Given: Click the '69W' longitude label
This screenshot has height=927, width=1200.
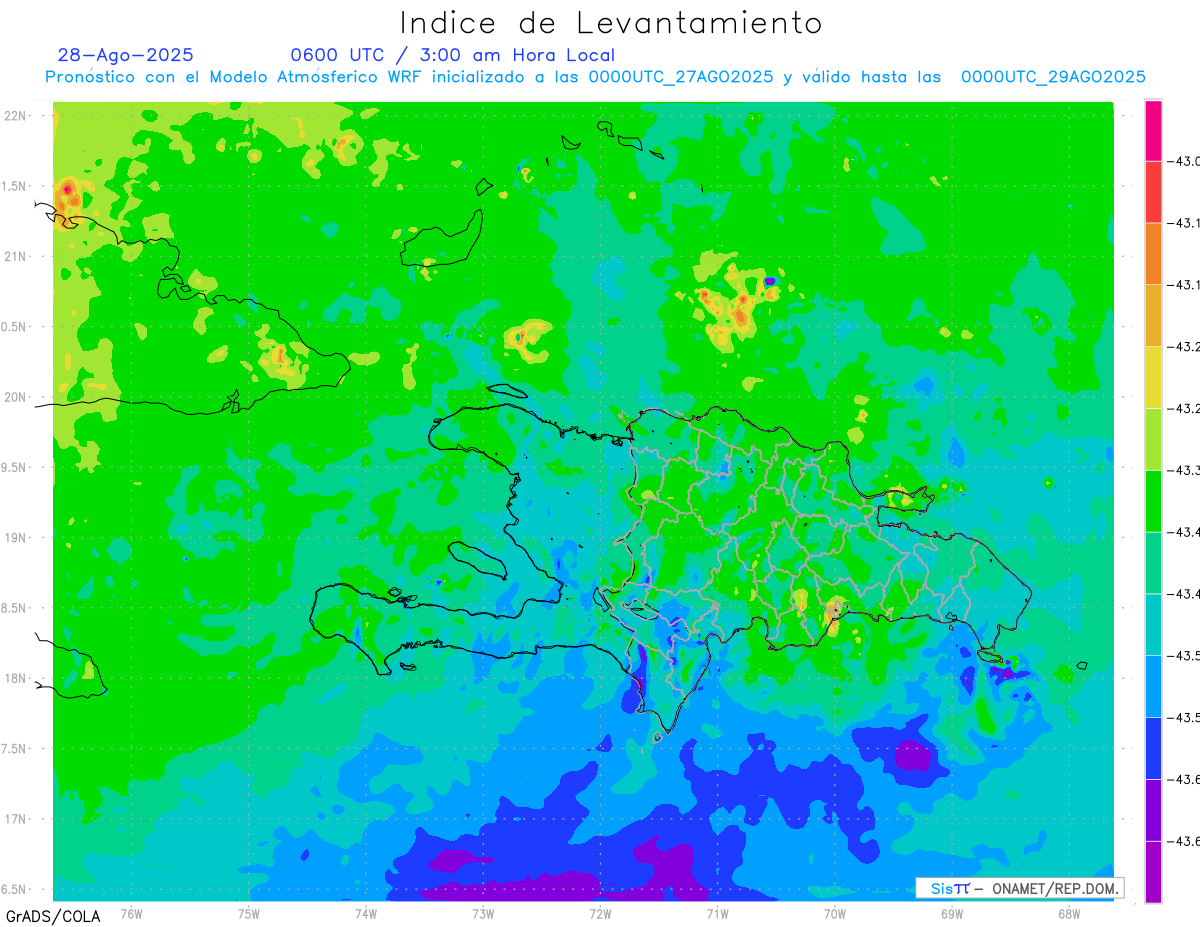Looking at the screenshot, I should pos(952,913).
